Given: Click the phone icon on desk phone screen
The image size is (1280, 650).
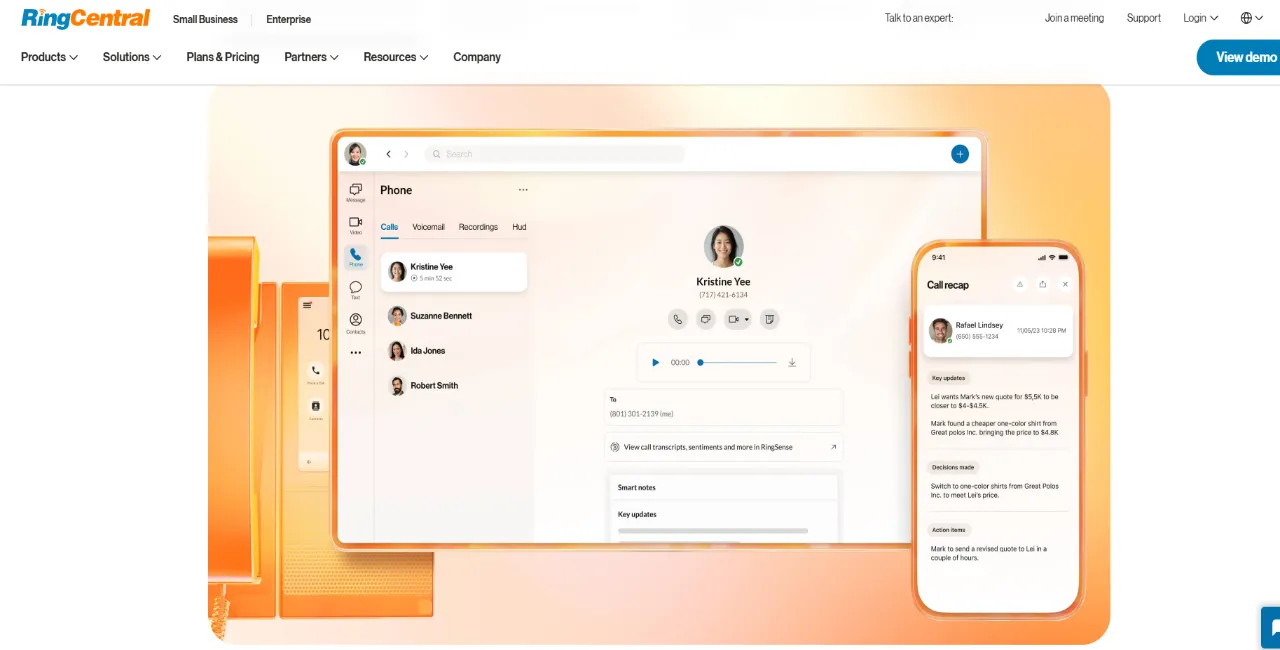Looking at the screenshot, I should (315, 370).
